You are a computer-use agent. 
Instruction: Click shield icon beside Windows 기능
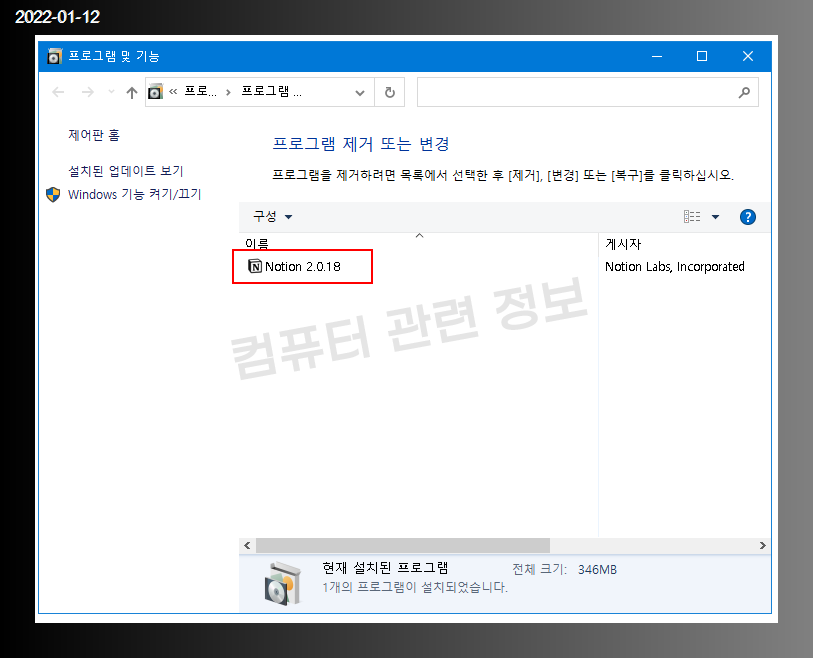53,194
